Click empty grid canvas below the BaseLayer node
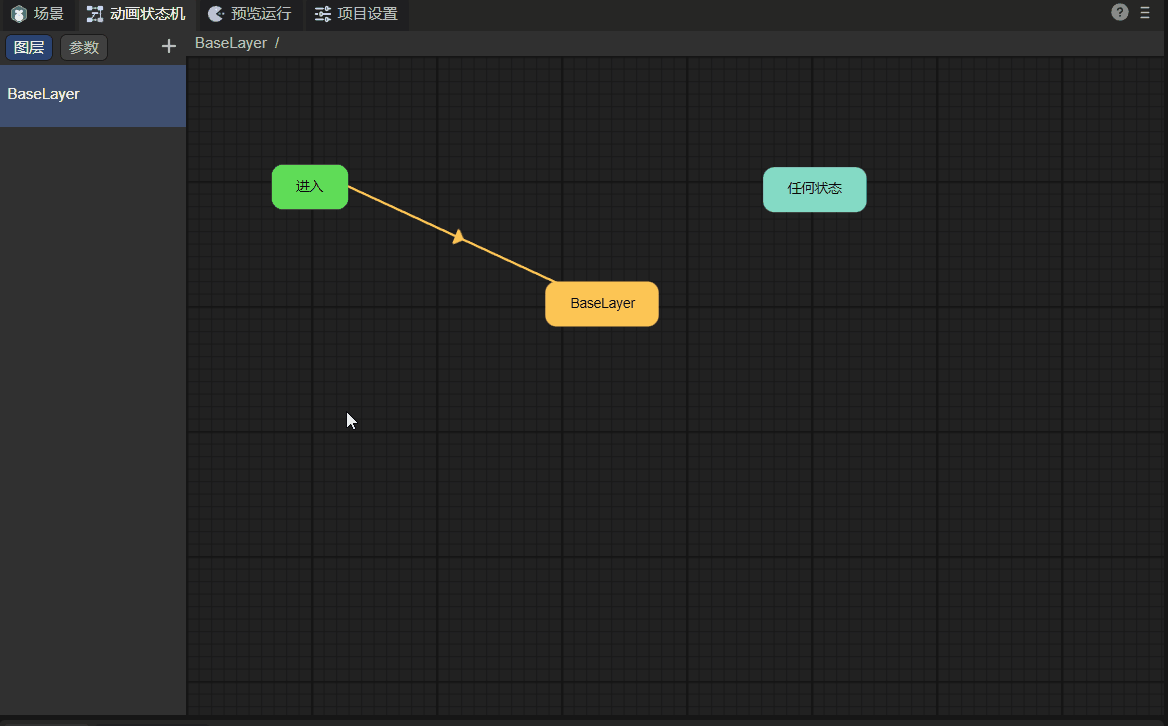The width and height of the screenshot is (1168, 726). tap(602, 480)
